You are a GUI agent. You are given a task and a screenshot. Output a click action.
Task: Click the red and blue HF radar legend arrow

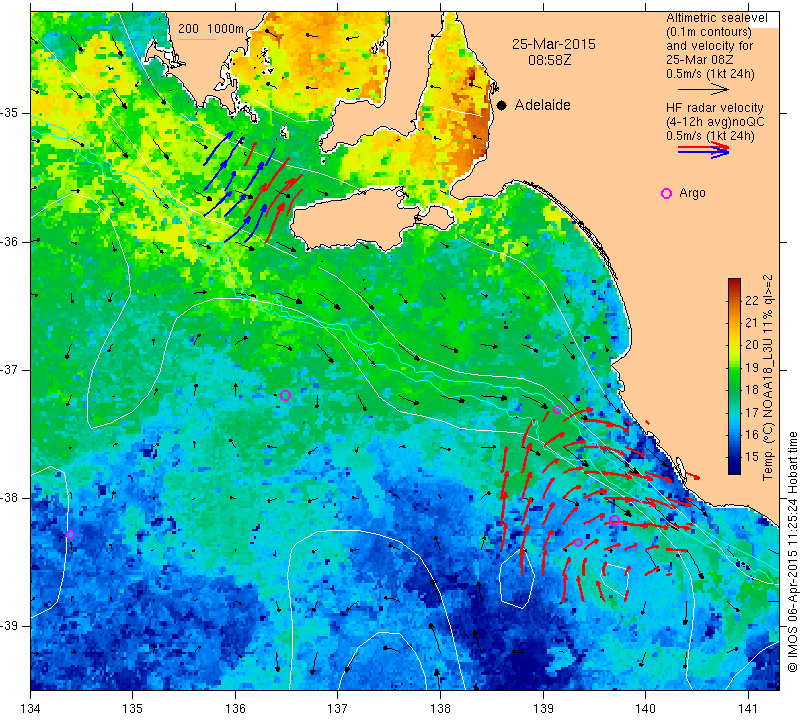(703, 150)
